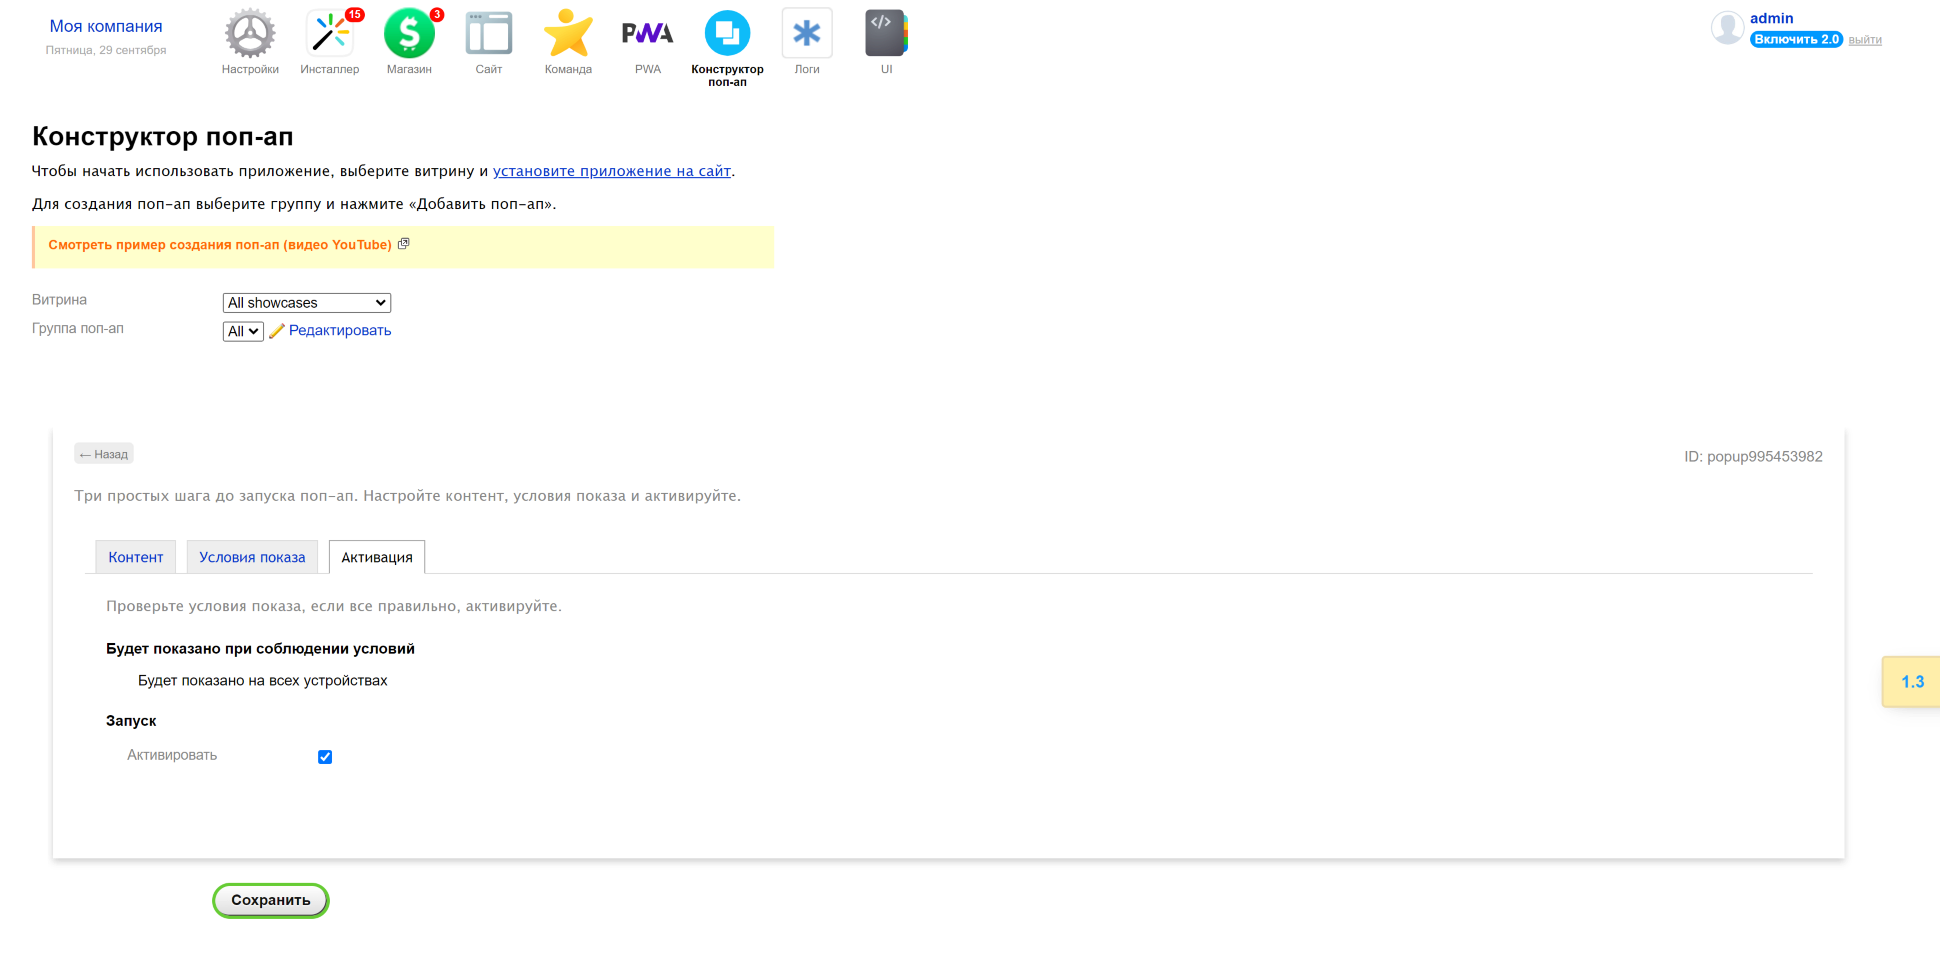Toggle the Активировать checkbox
This screenshot has width=1940, height=956.
click(x=325, y=757)
